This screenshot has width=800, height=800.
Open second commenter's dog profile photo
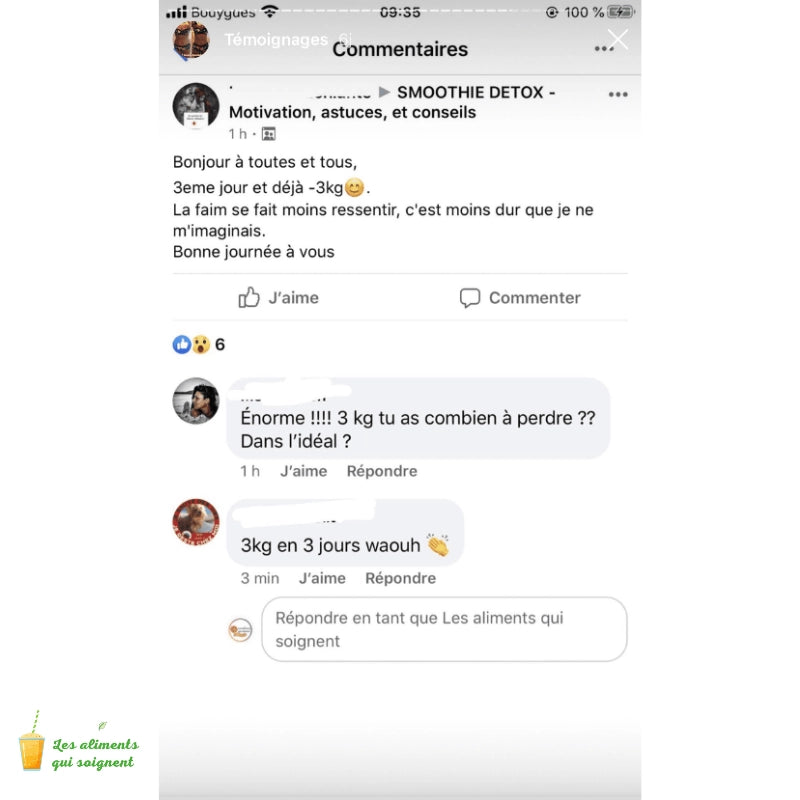coord(196,522)
